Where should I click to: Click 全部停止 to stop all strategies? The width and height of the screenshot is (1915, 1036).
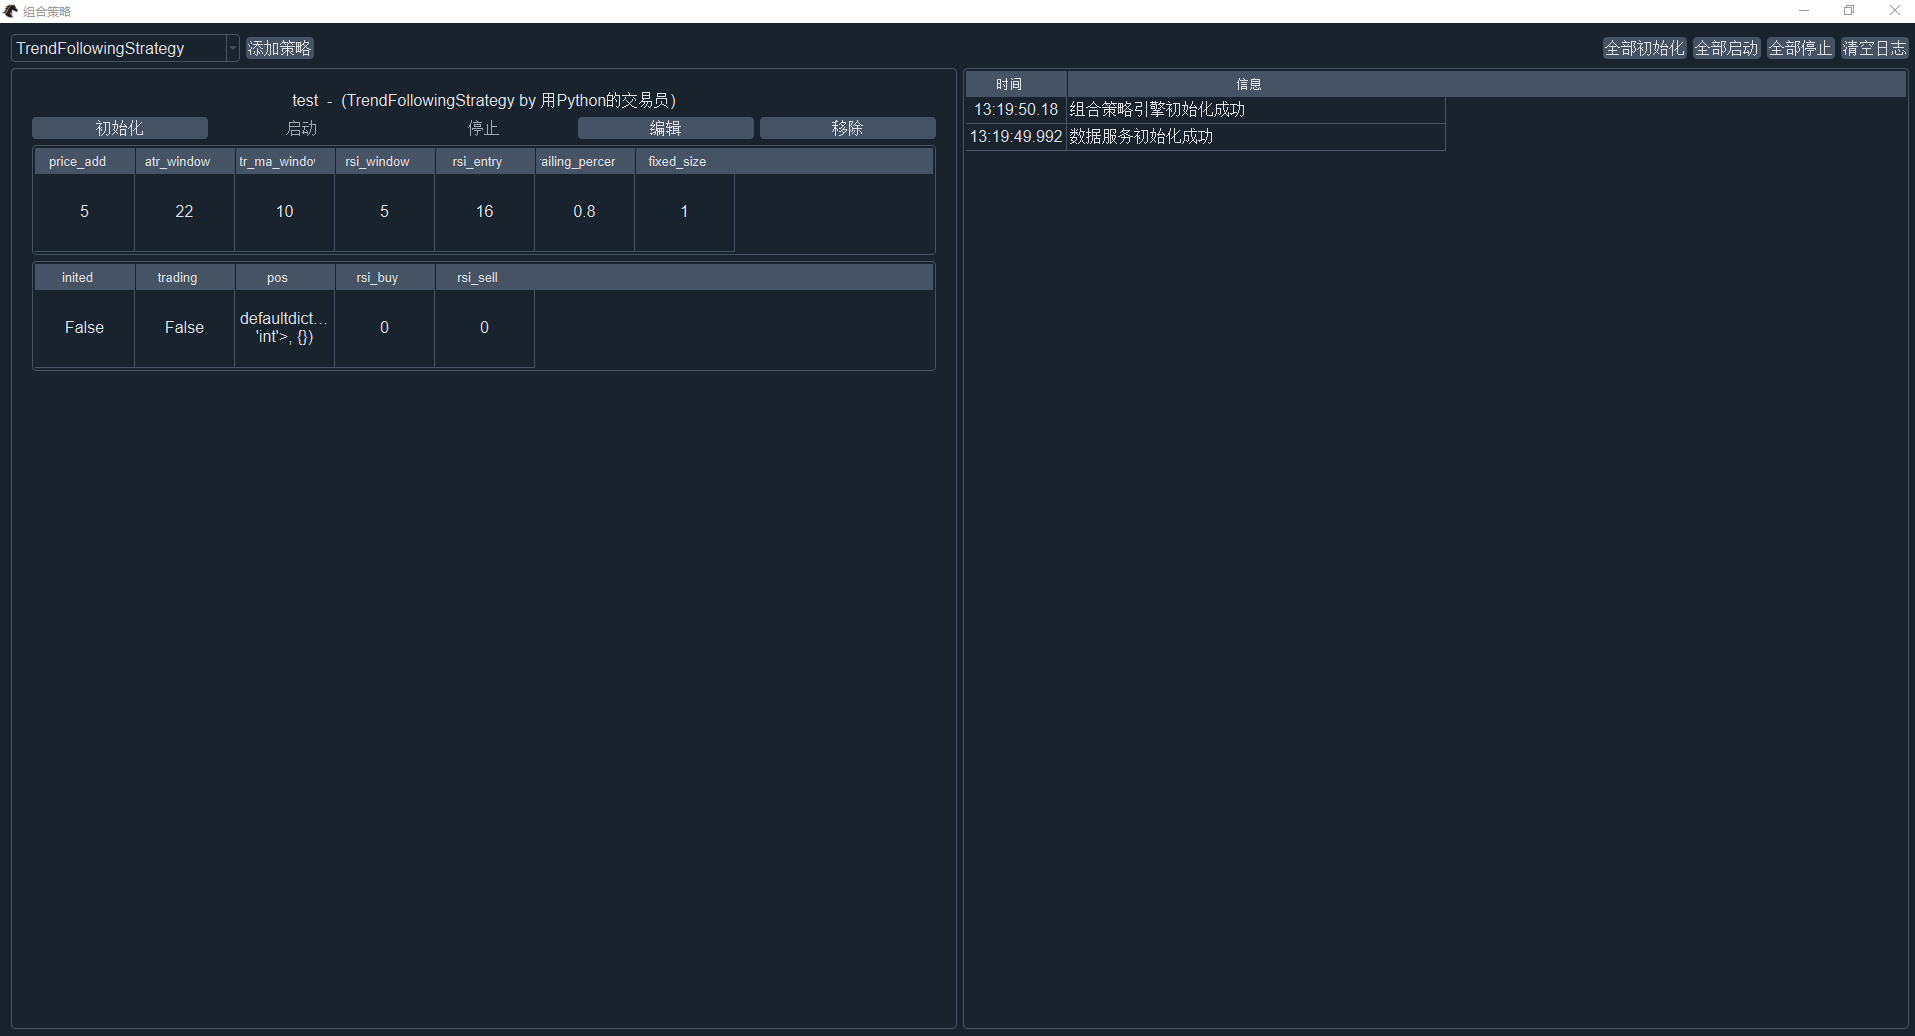click(1800, 47)
